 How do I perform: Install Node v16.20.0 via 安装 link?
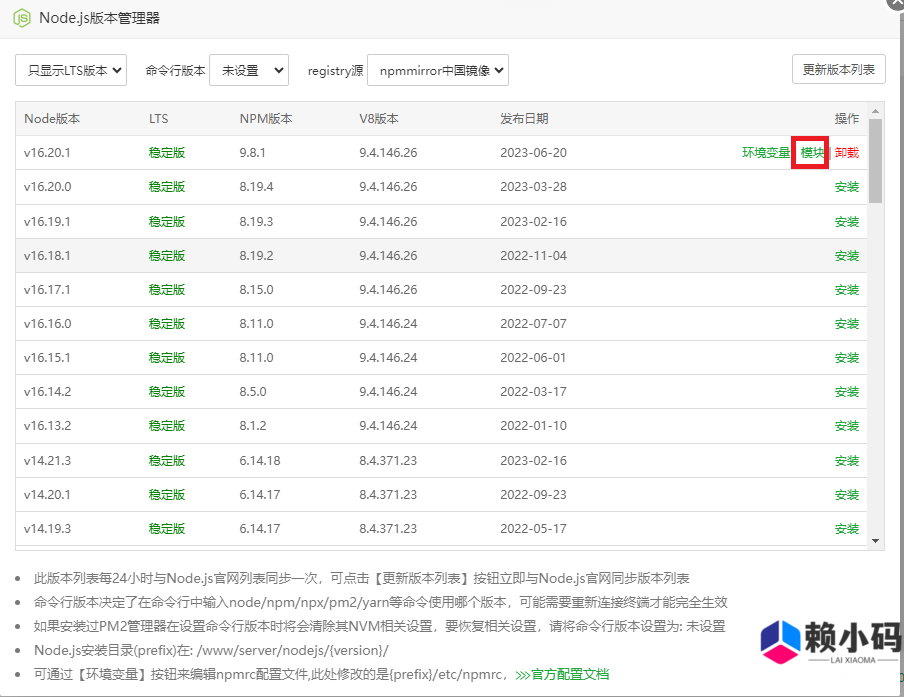pos(846,188)
